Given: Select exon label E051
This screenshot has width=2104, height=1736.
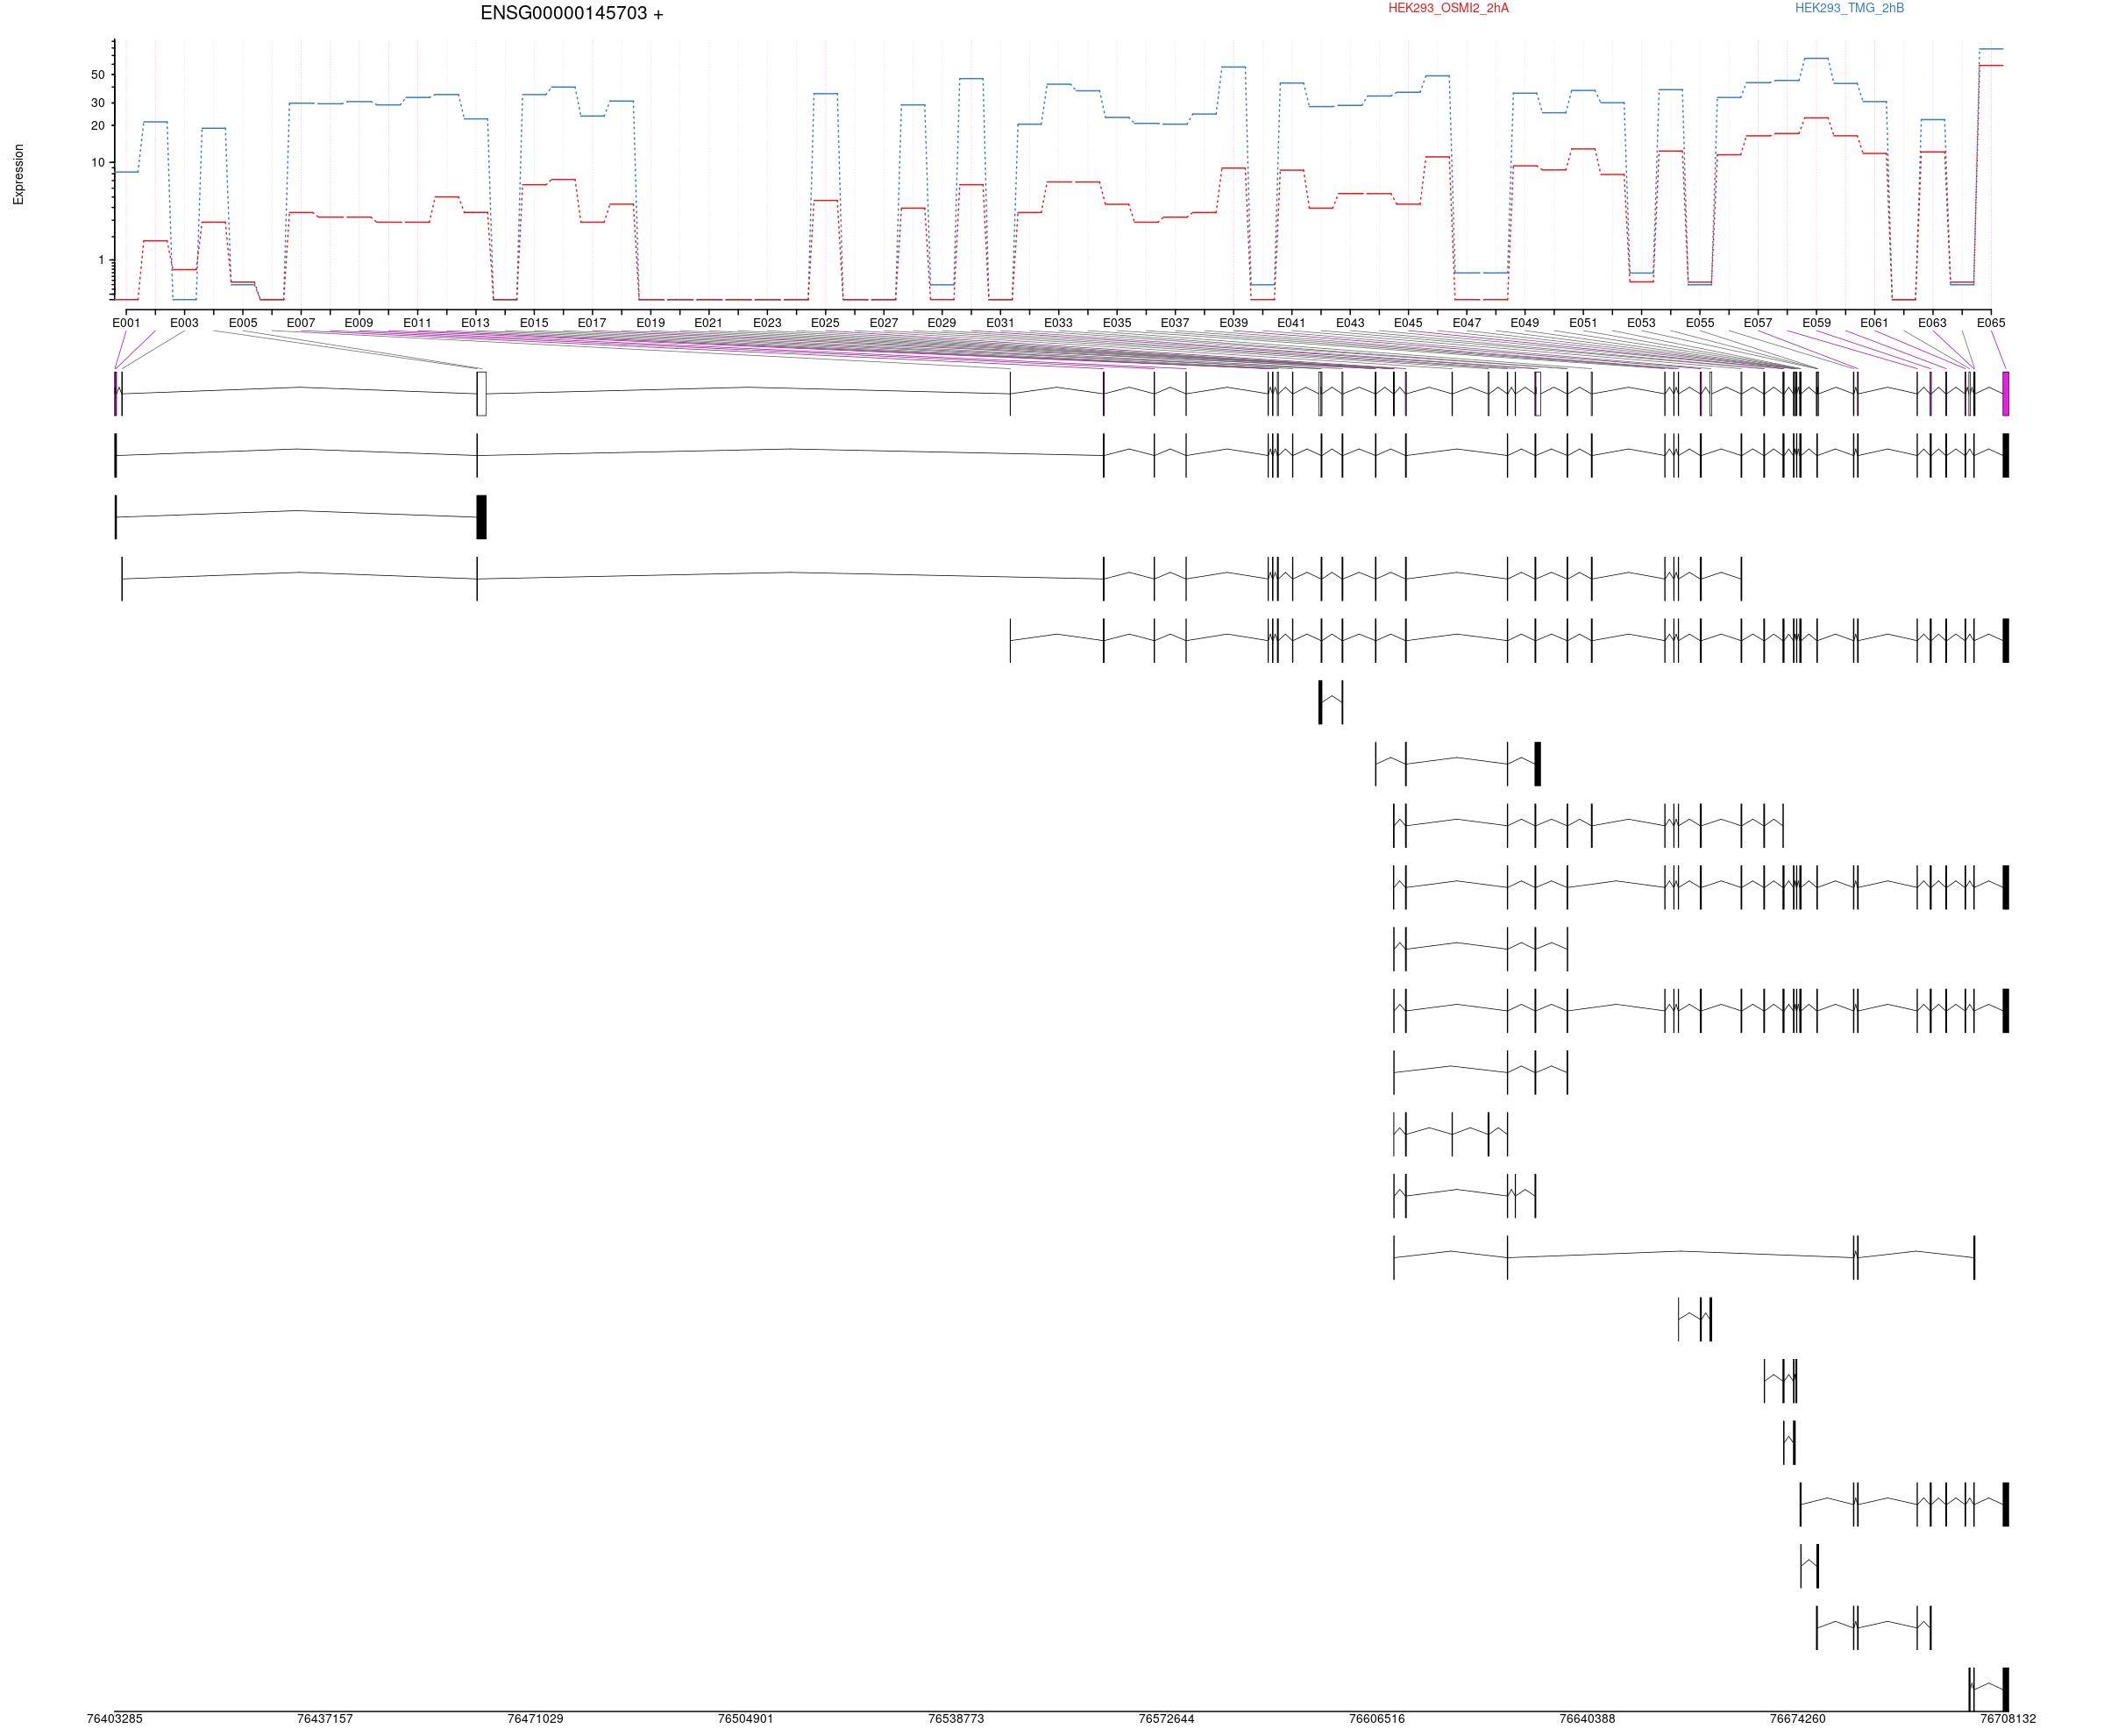Looking at the screenshot, I should click(1583, 323).
